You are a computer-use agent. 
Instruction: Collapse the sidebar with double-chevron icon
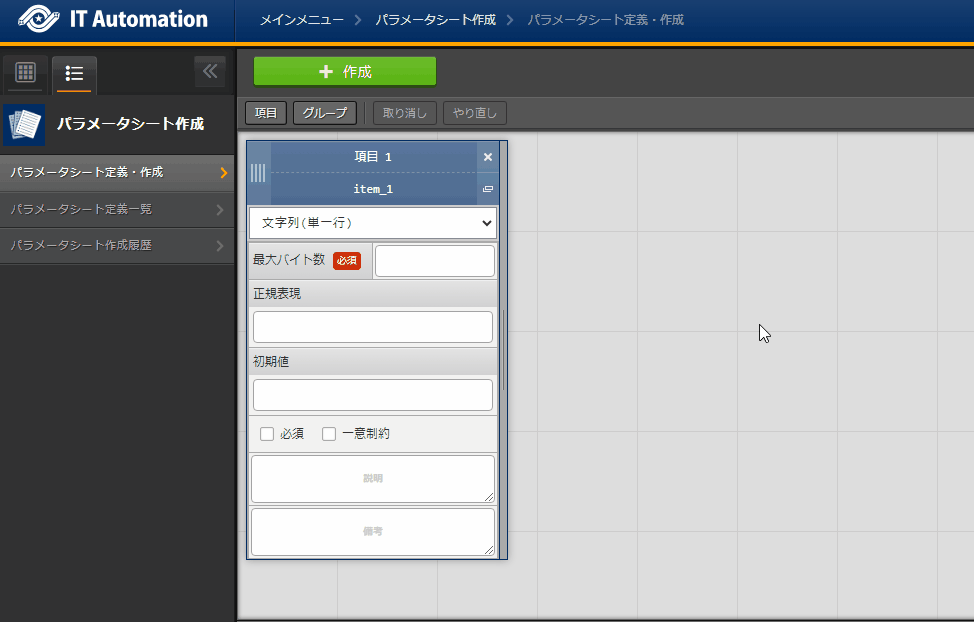(210, 71)
